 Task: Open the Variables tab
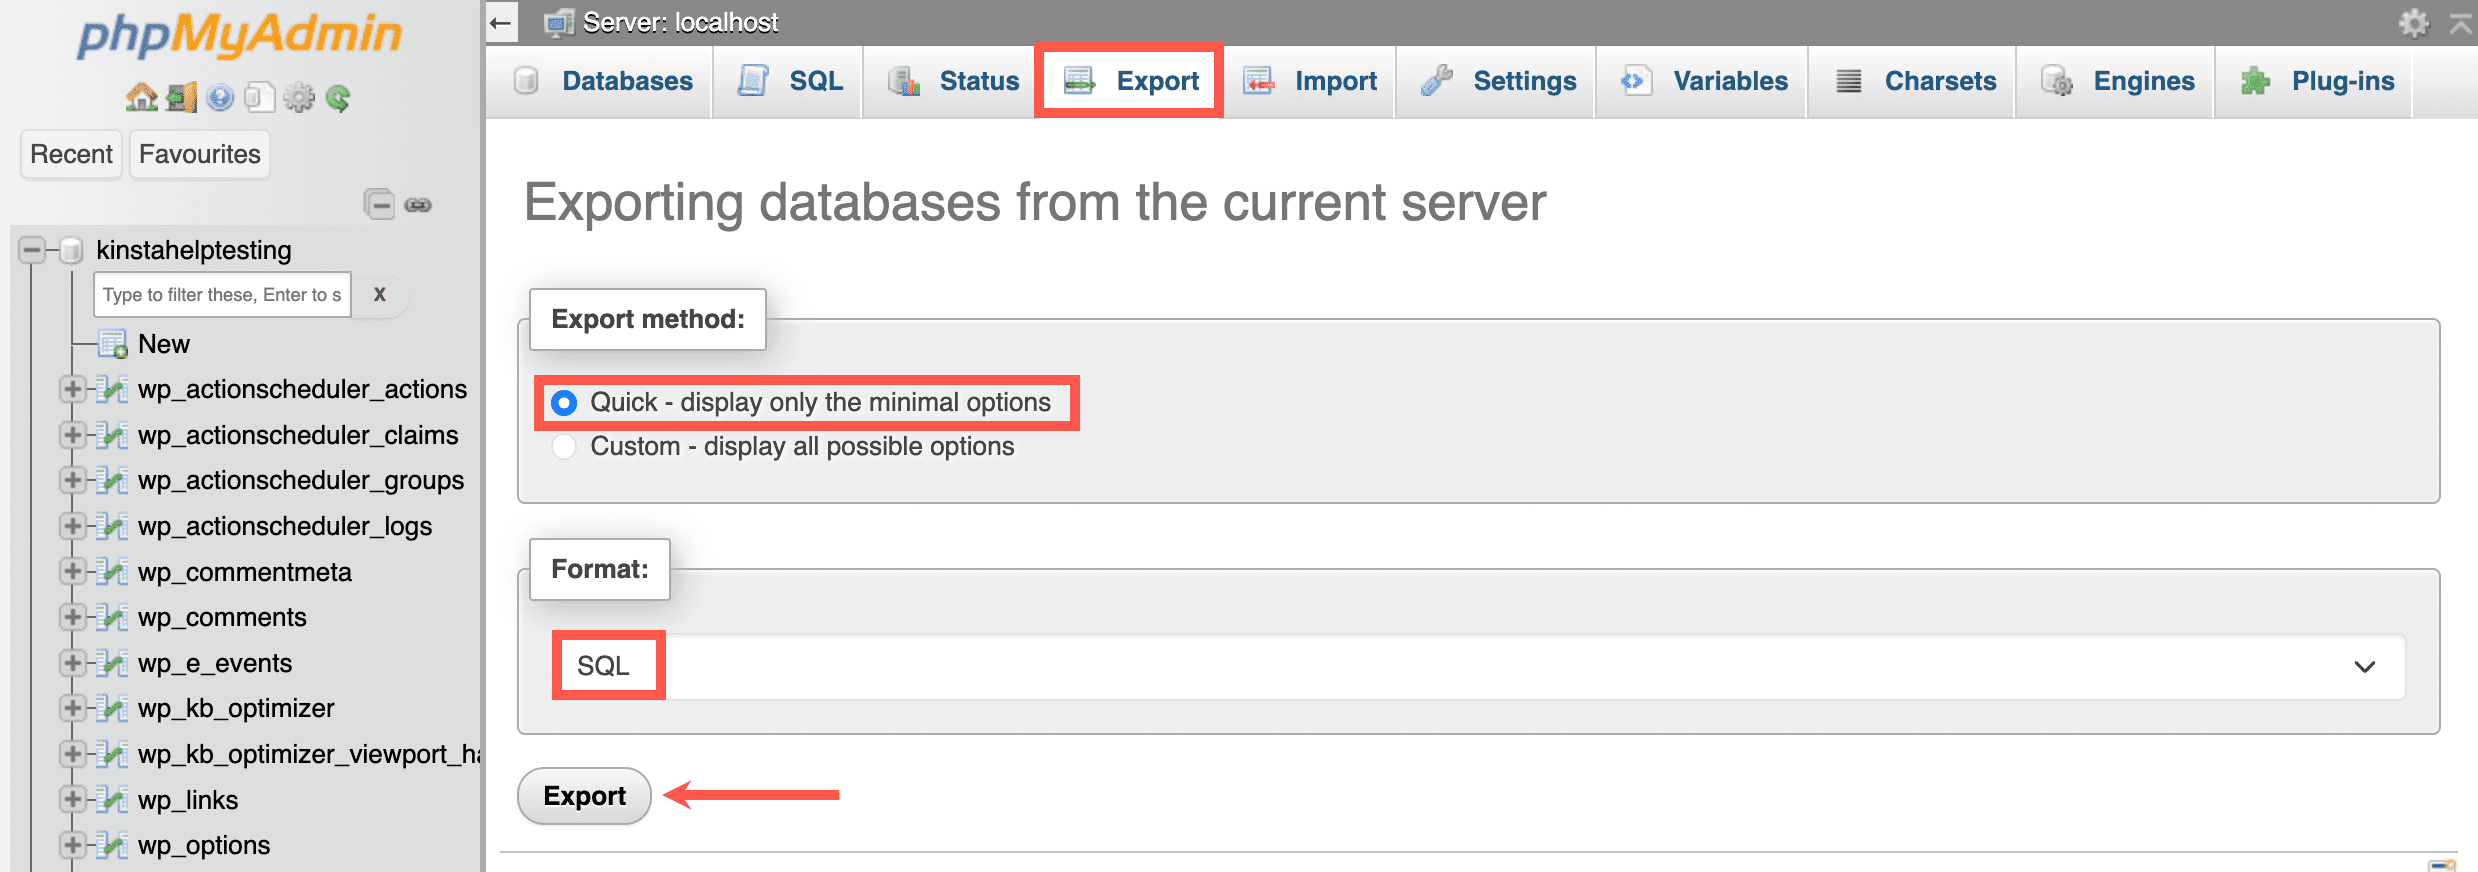click(1703, 81)
